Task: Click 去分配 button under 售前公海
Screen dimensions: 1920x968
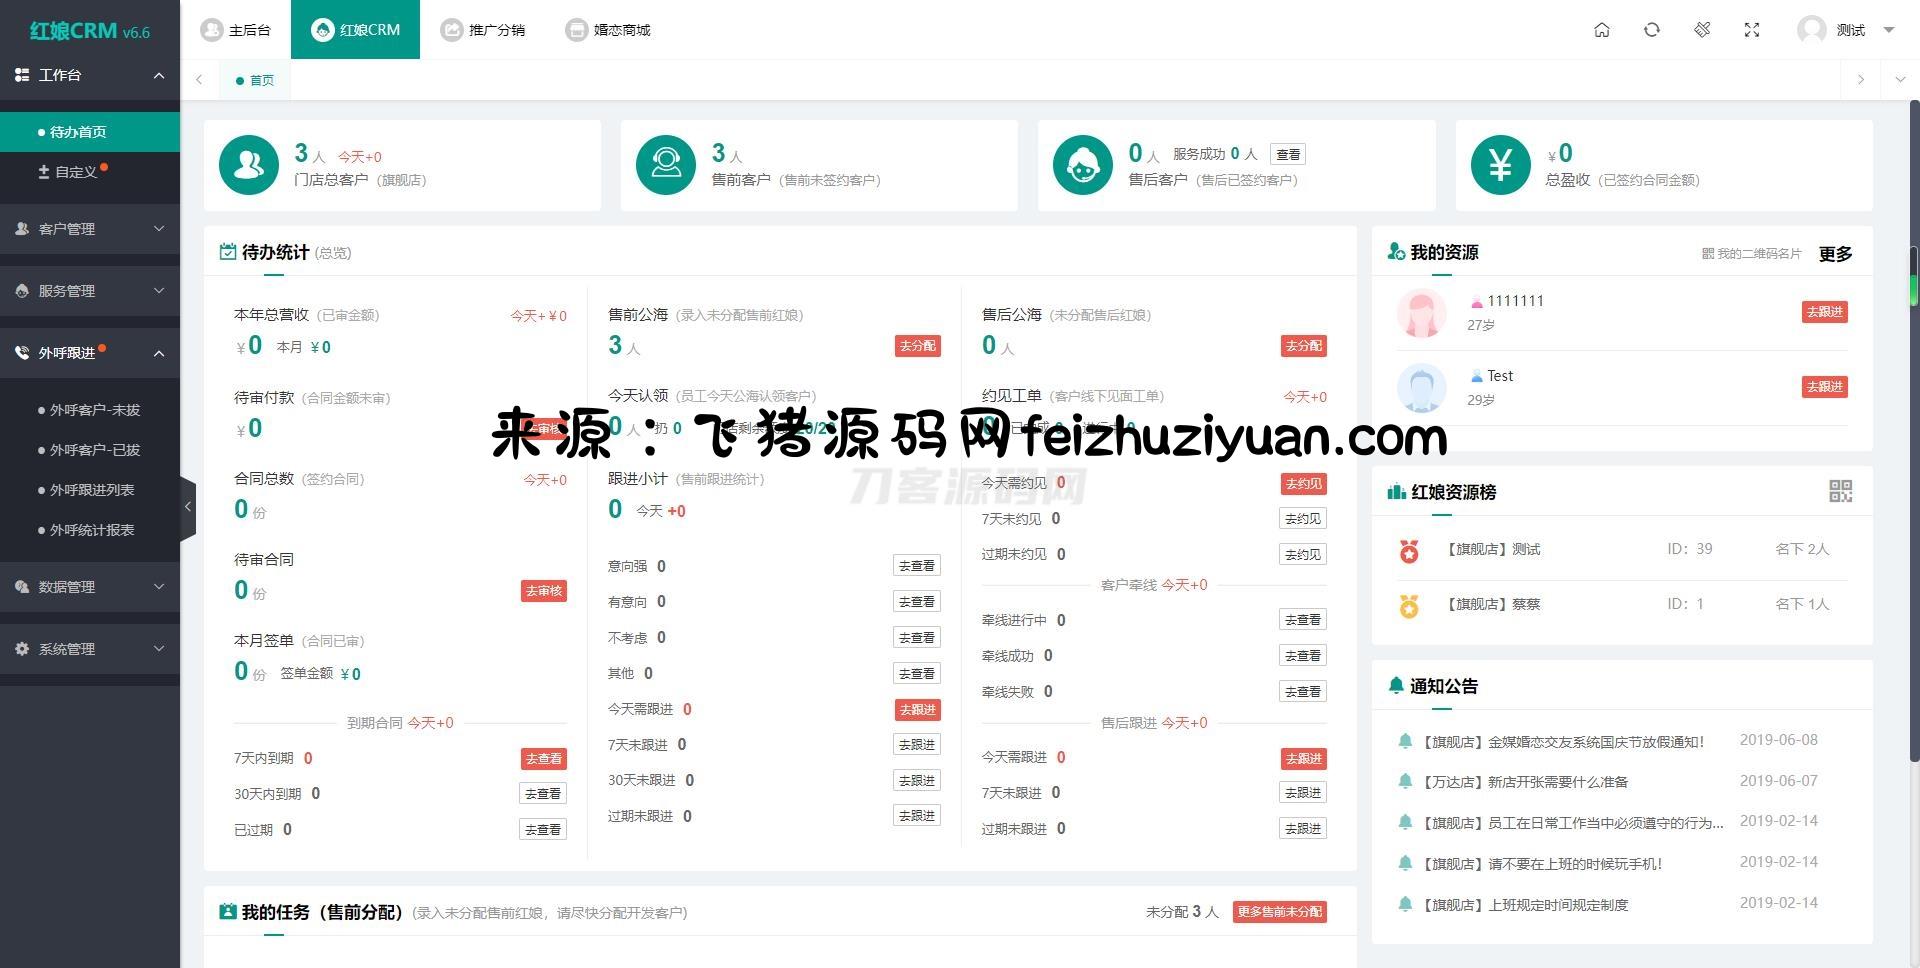Action: 917,346
